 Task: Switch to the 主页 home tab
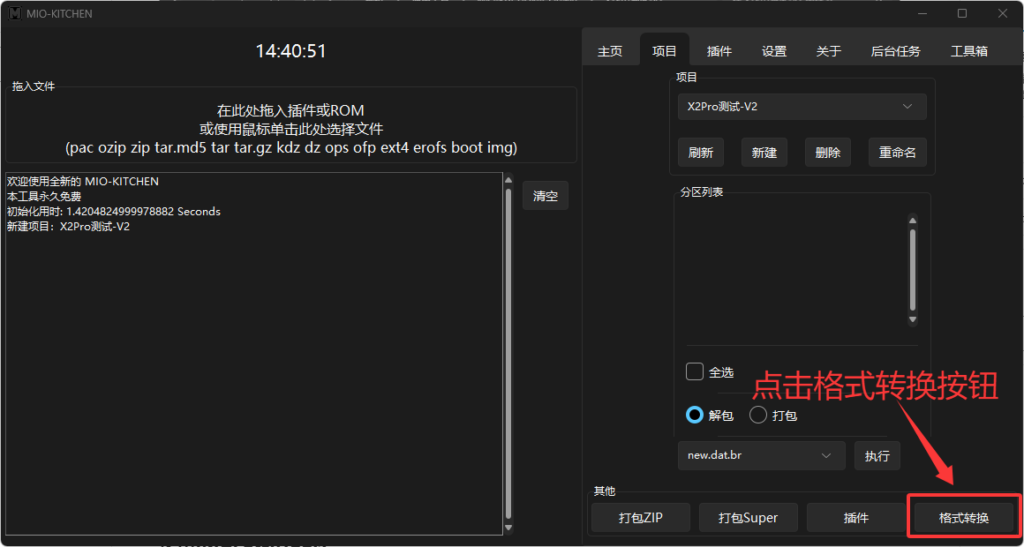[610, 51]
